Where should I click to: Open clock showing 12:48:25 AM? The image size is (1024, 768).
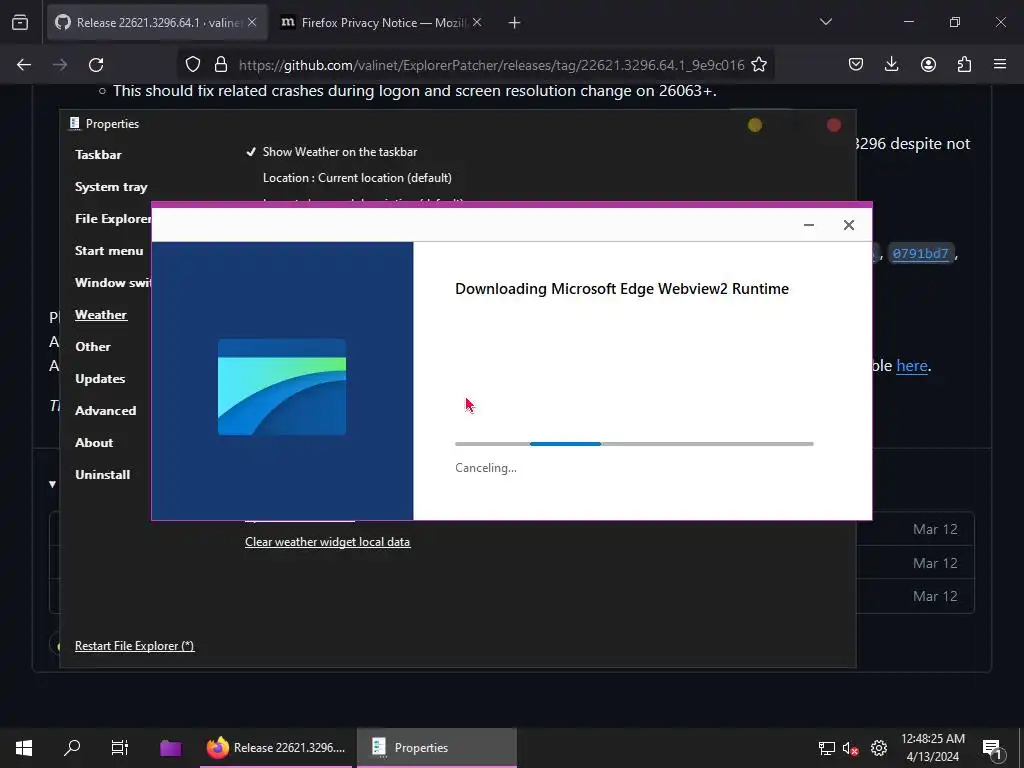pos(933,748)
